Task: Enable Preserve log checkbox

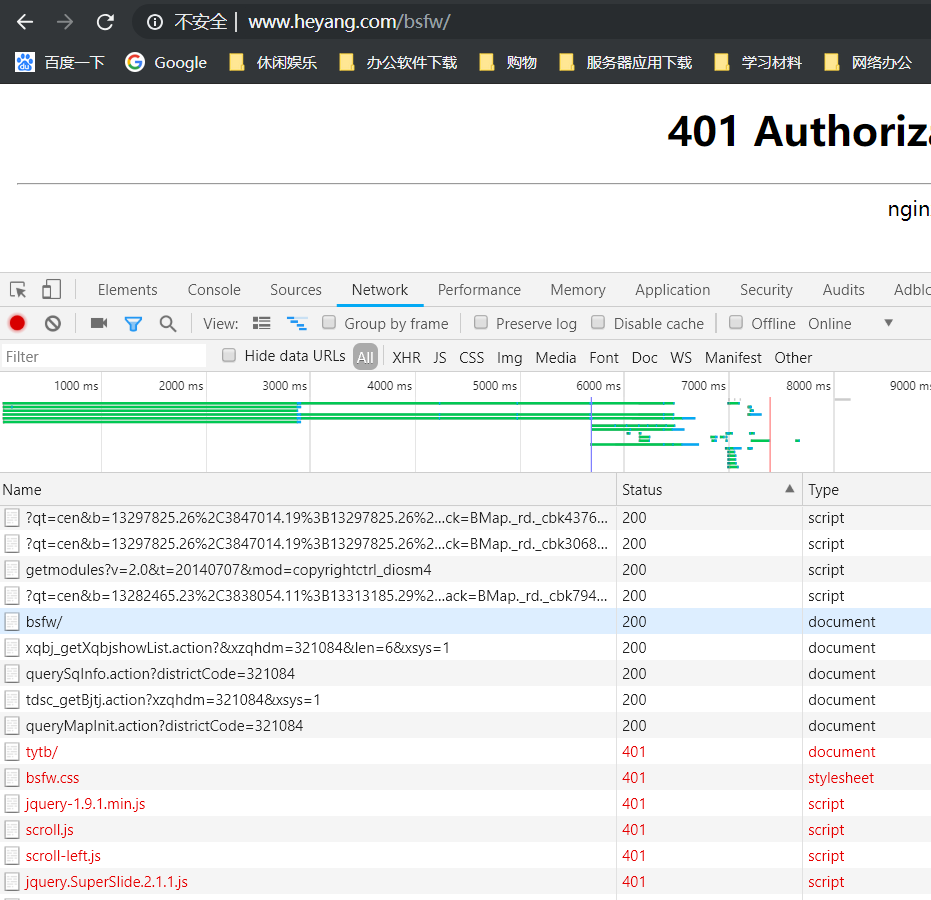Action: click(x=481, y=322)
